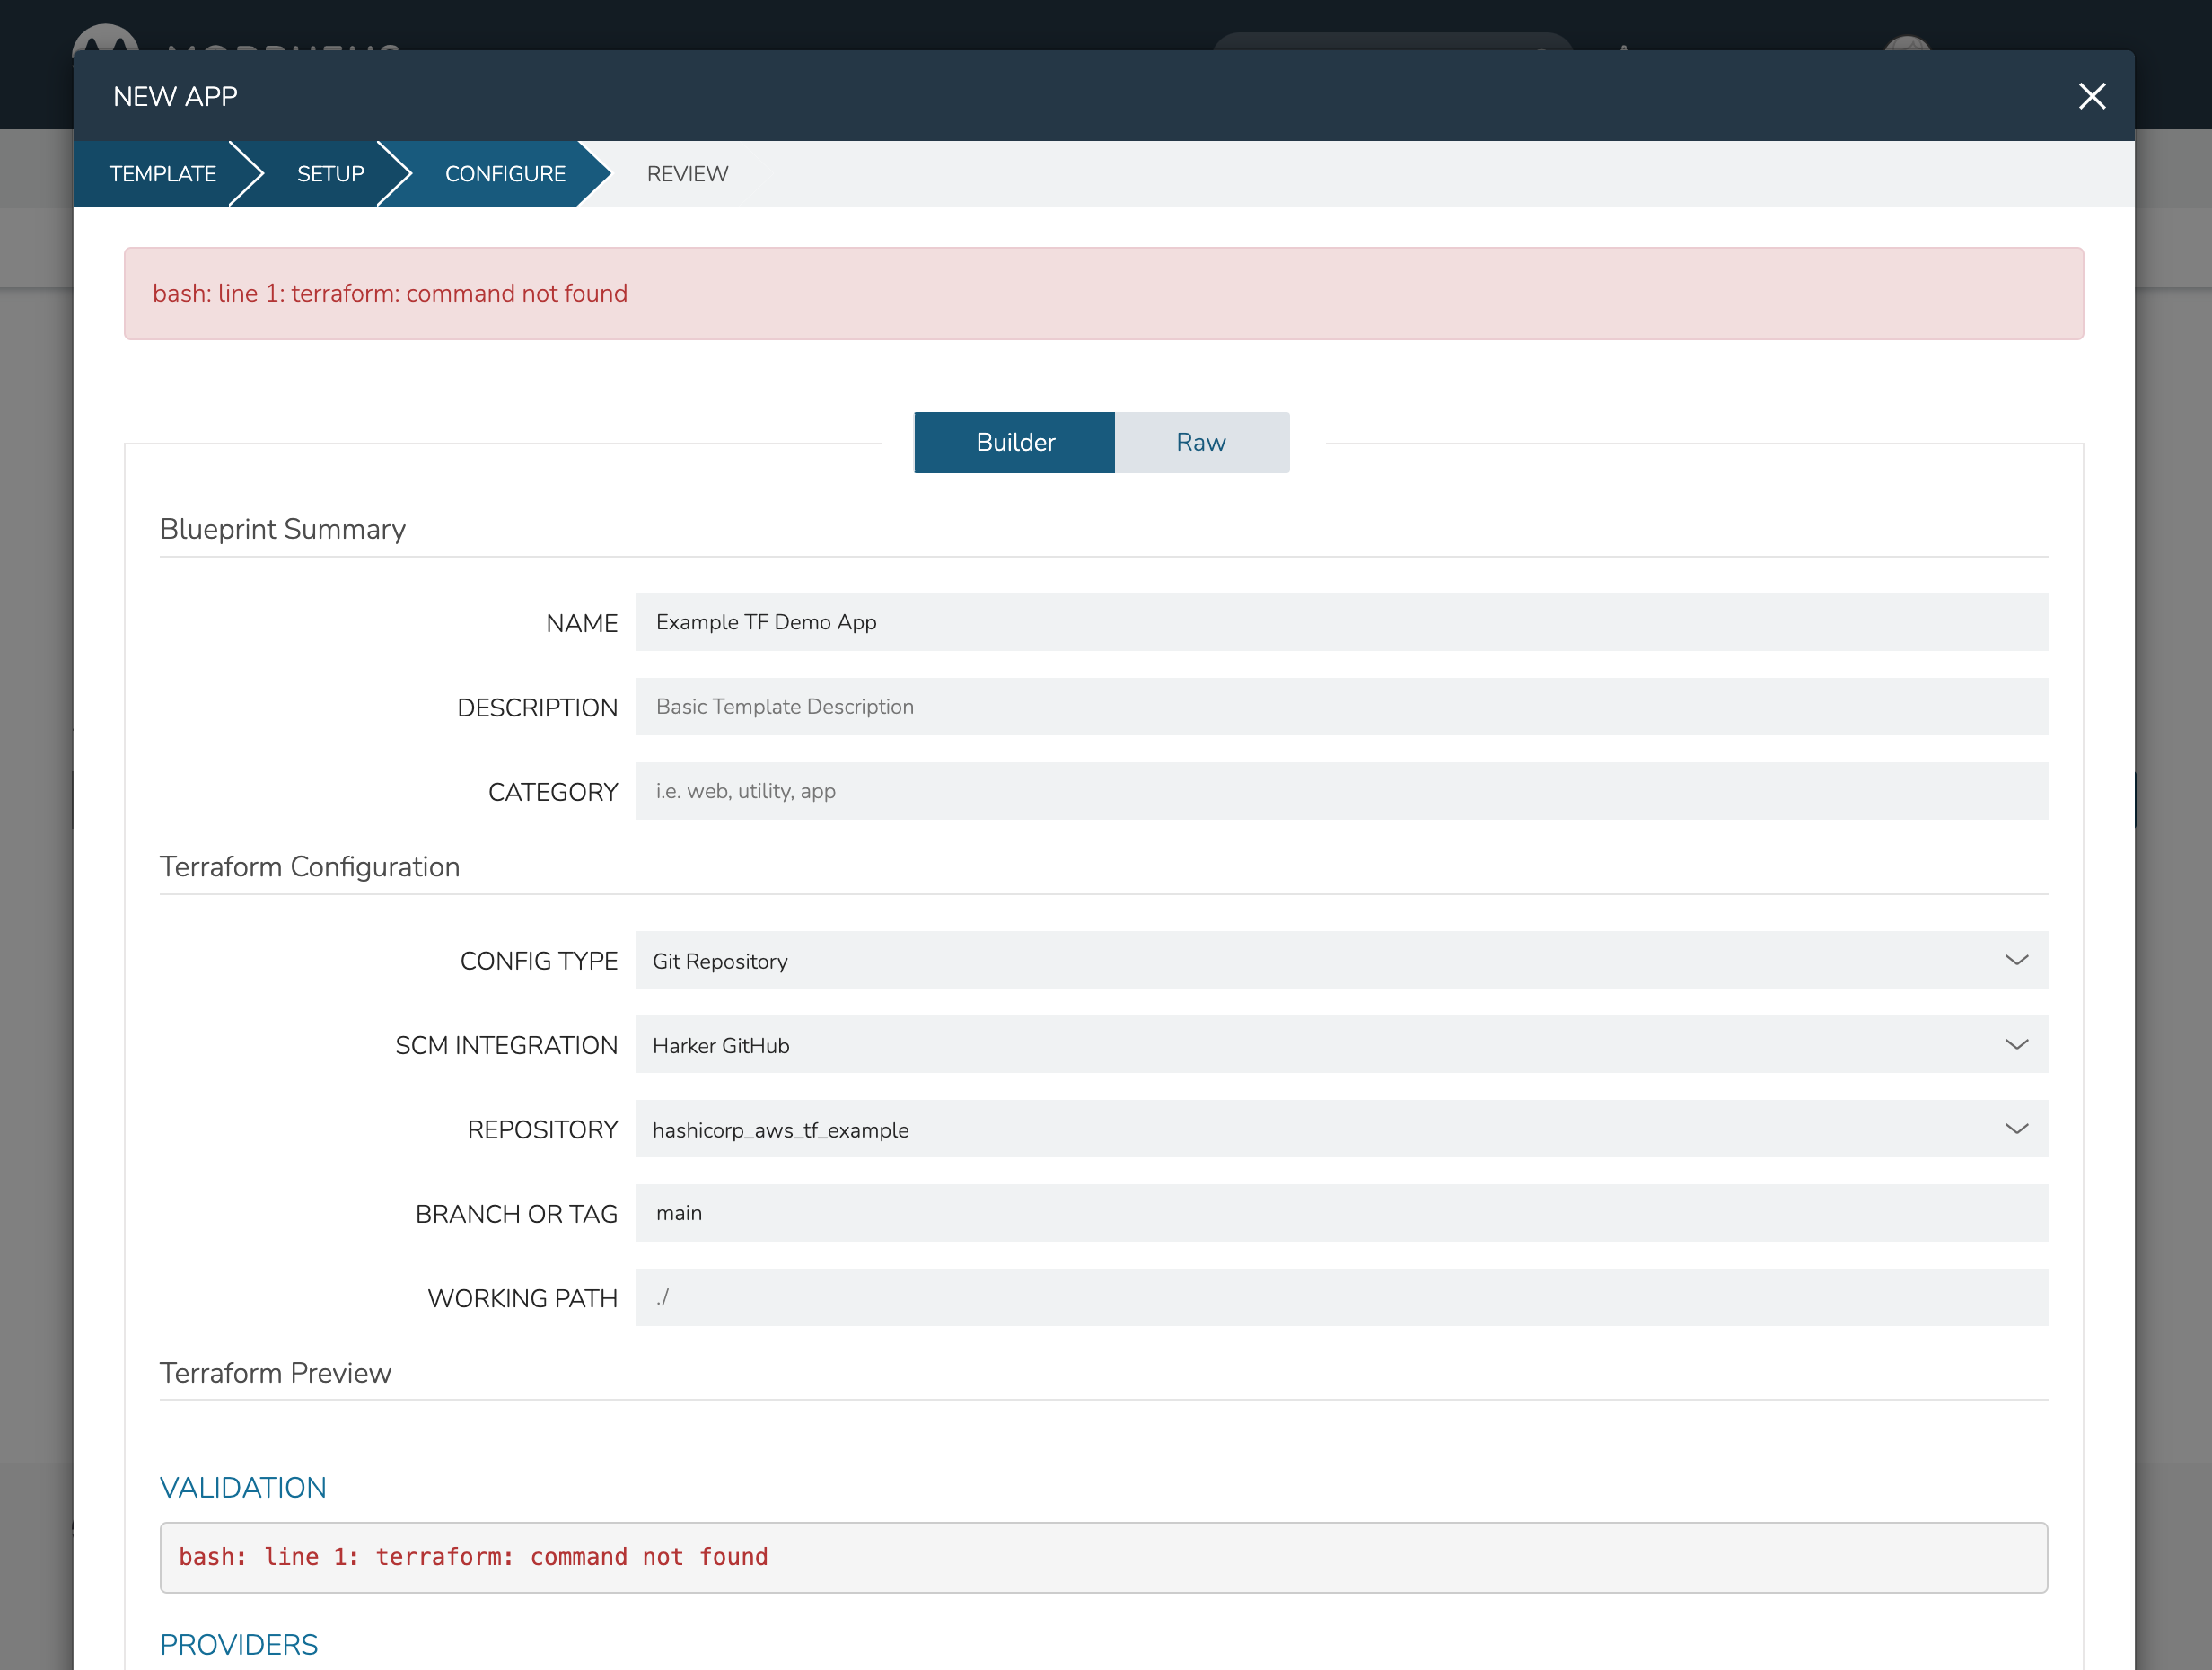The height and width of the screenshot is (1670, 2212).
Task: Go back to the Template step
Action: click(162, 174)
